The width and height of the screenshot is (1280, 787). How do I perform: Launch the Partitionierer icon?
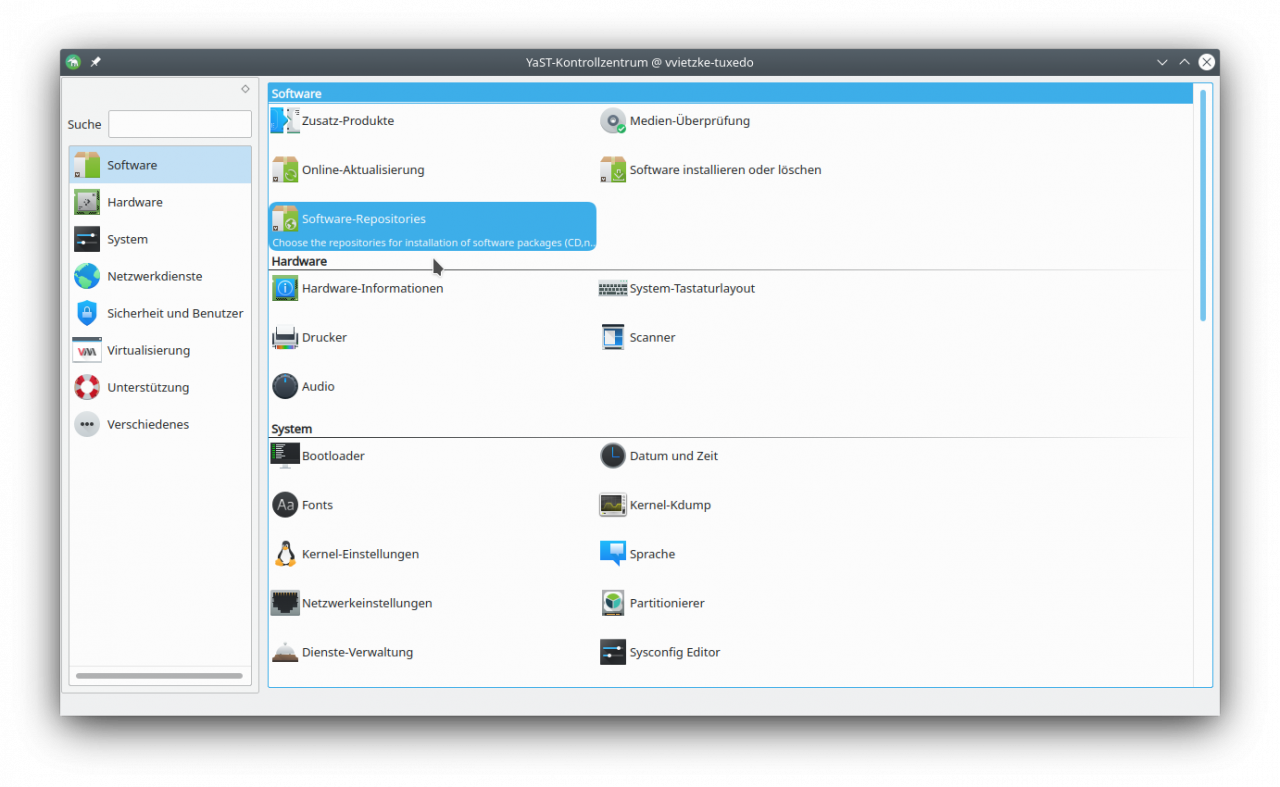click(613, 603)
